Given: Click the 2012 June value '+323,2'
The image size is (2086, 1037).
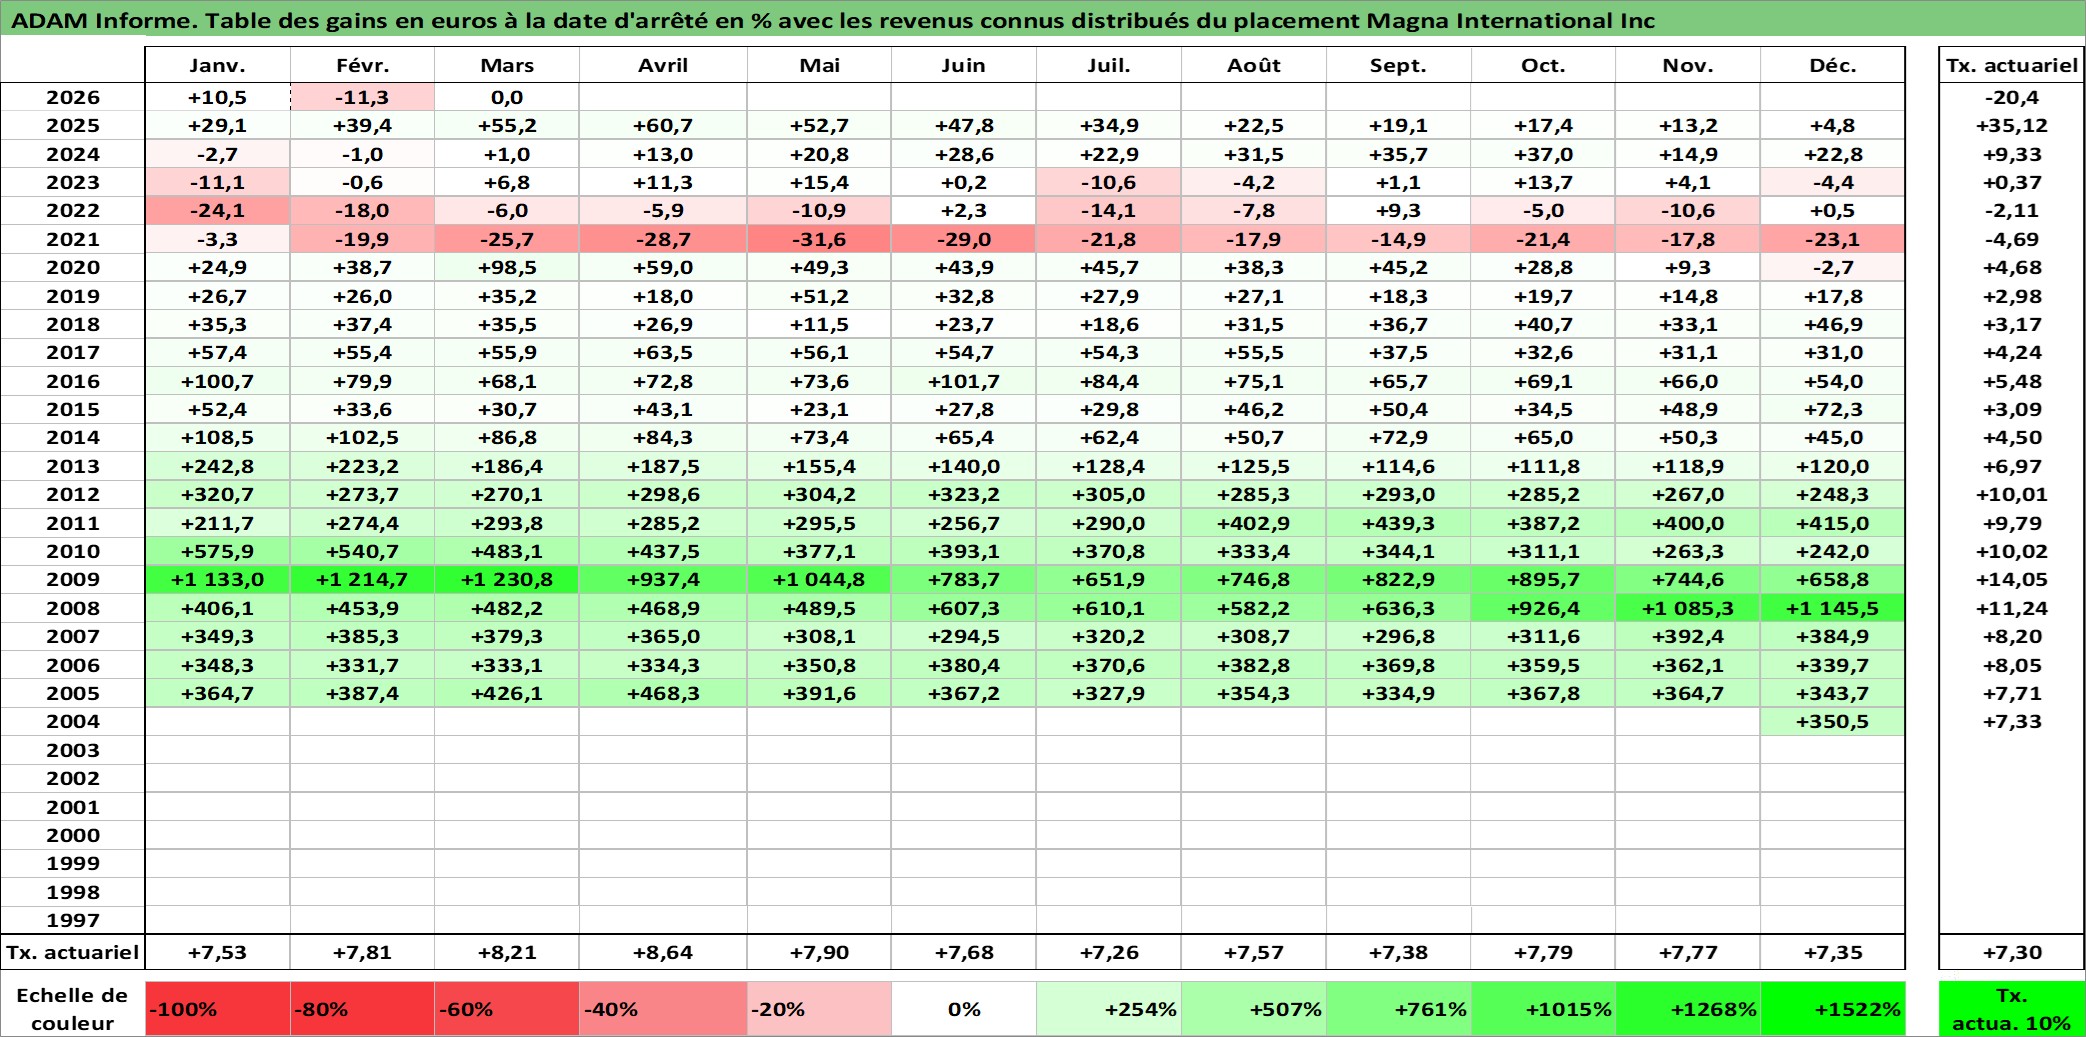Looking at the screenshot, I should [964, 494].
